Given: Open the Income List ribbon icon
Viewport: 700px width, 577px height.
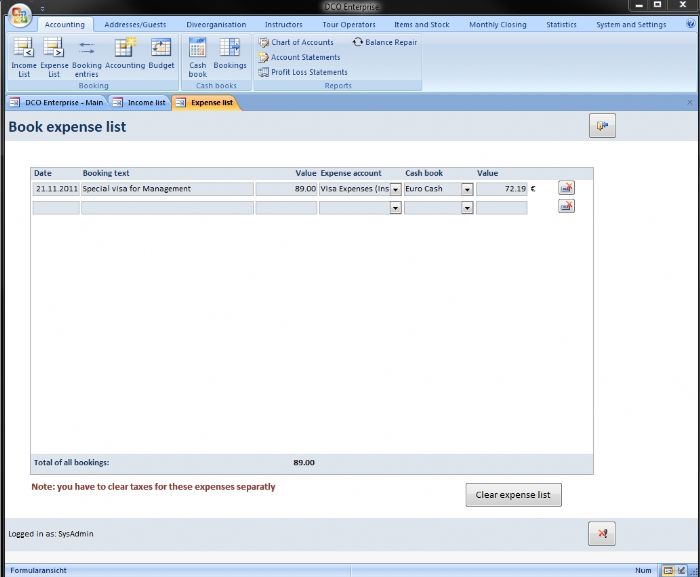Looking at the screenshot, I should (23, 56).
